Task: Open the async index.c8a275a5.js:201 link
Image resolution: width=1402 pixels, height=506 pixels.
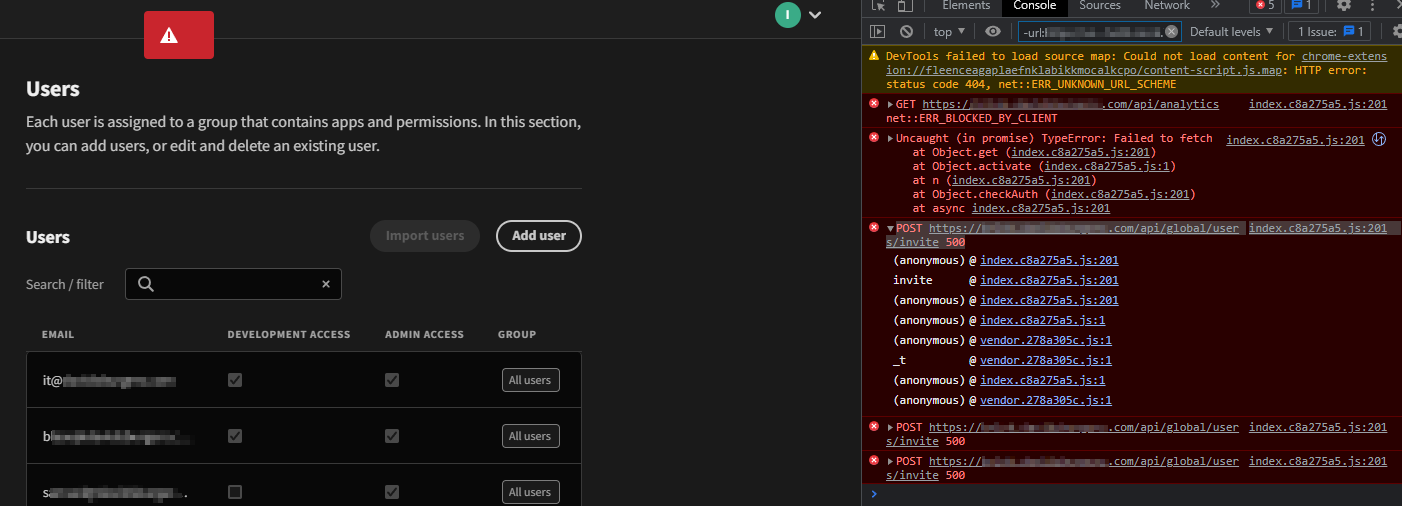Action: [x=1041, y=208]
